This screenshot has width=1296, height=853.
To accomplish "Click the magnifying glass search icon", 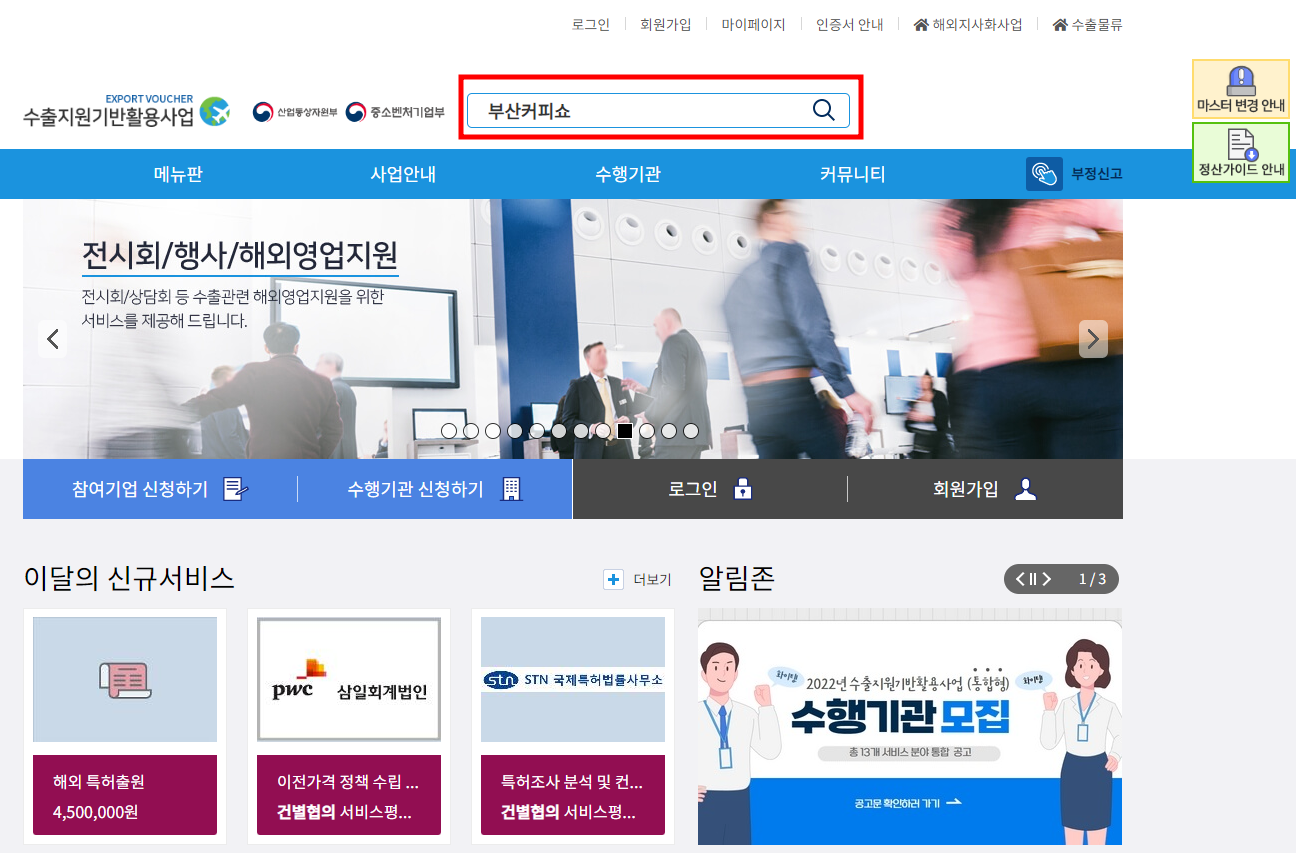I will [x=823, y=110].
